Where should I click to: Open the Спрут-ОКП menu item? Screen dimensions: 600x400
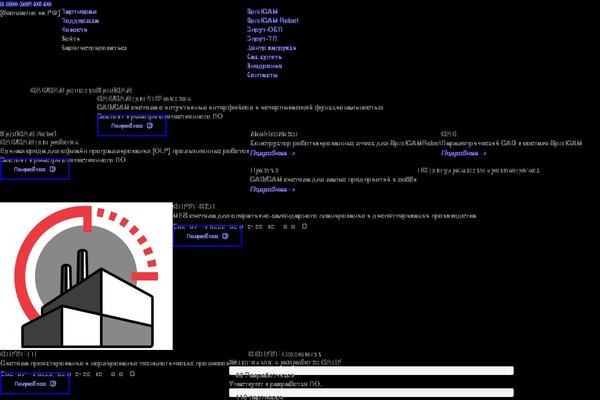[264, 30]
